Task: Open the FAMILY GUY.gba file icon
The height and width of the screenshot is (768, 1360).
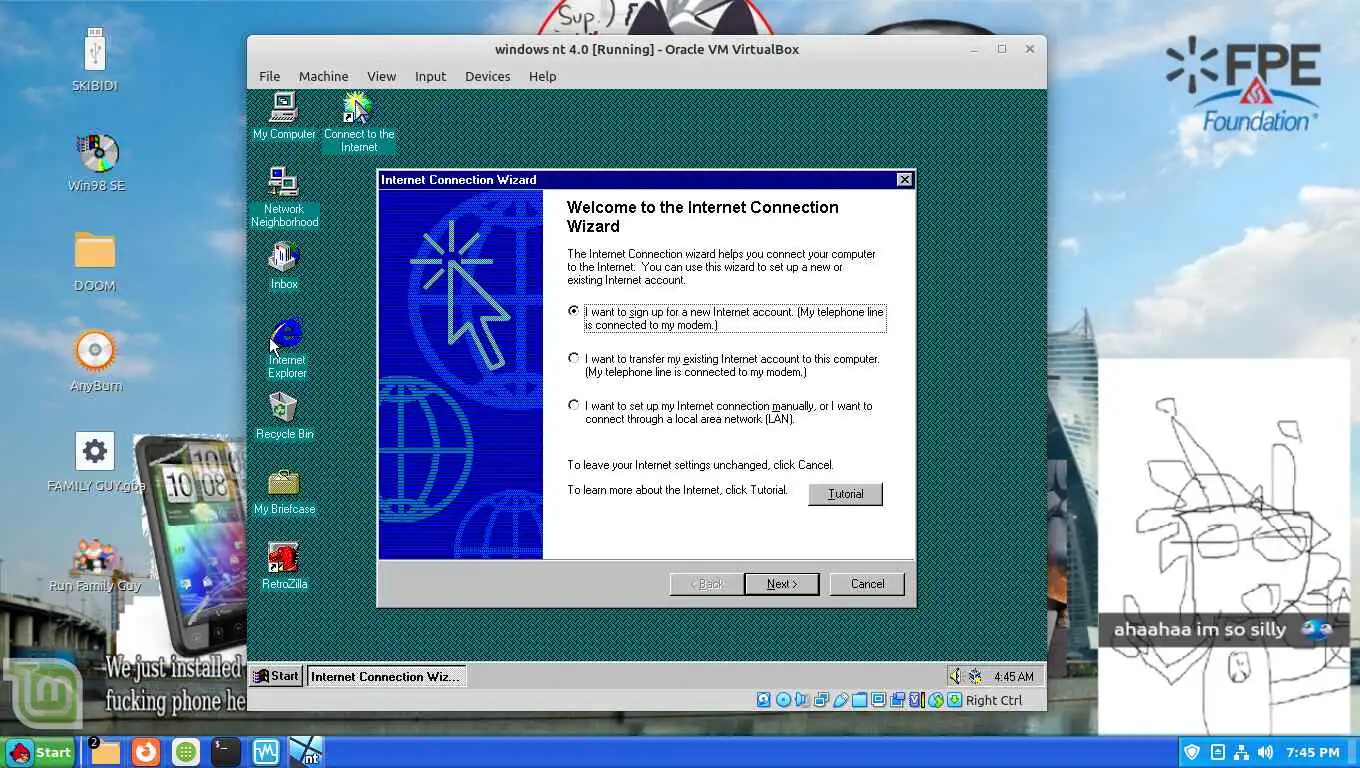Action: 96,462
